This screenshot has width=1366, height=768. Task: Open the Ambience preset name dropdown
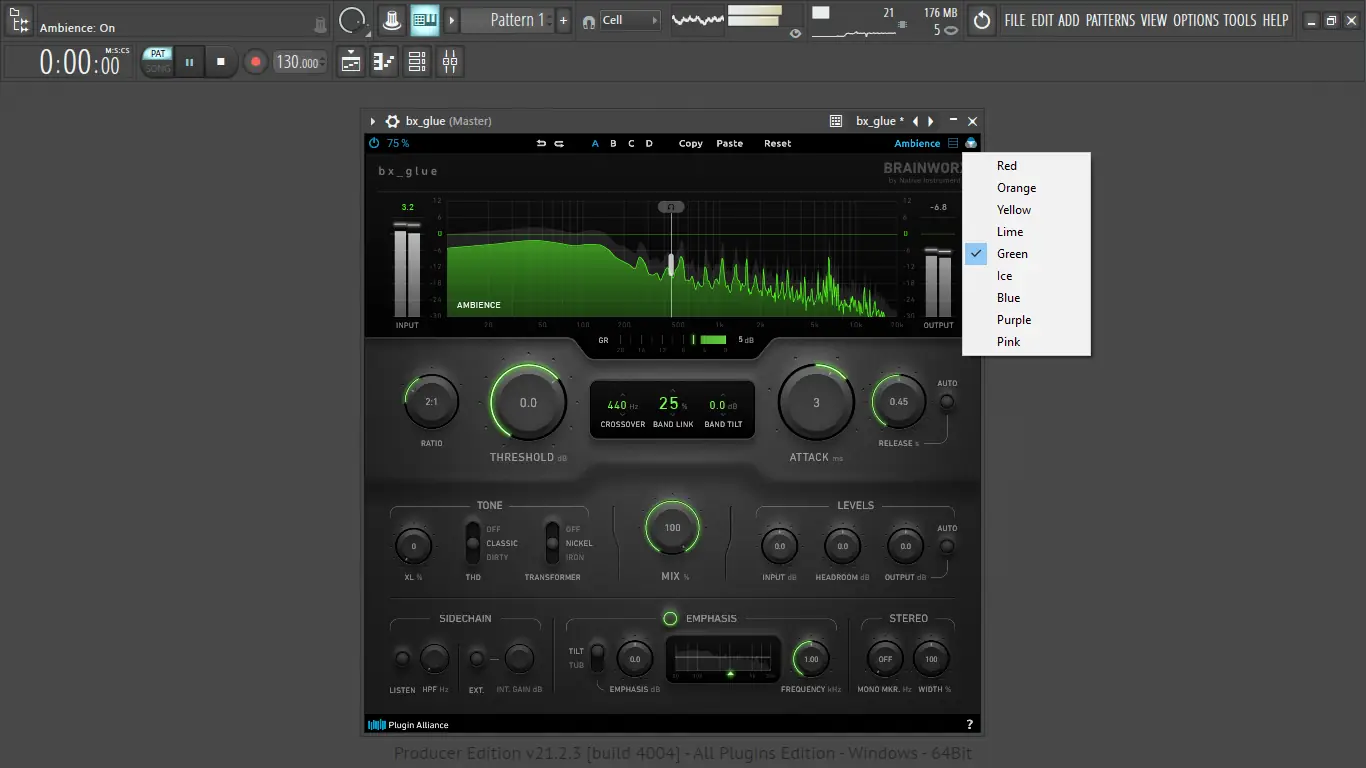917,143
